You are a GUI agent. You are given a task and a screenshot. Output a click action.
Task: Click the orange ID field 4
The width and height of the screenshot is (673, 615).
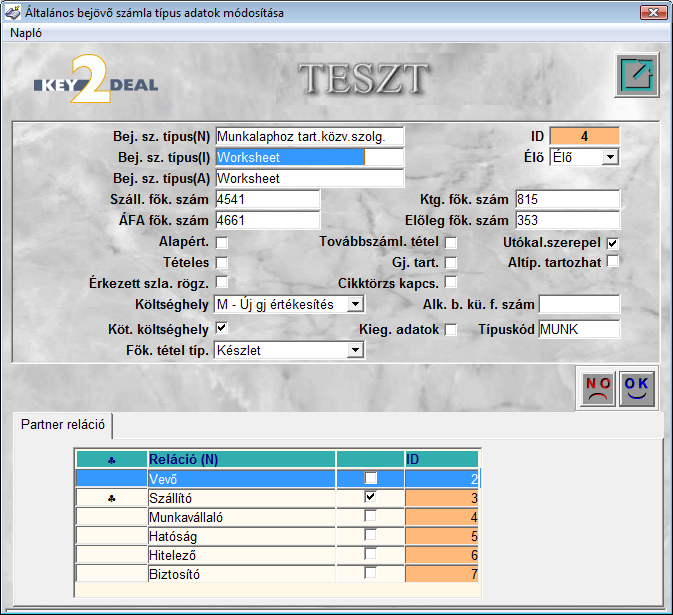585,136
